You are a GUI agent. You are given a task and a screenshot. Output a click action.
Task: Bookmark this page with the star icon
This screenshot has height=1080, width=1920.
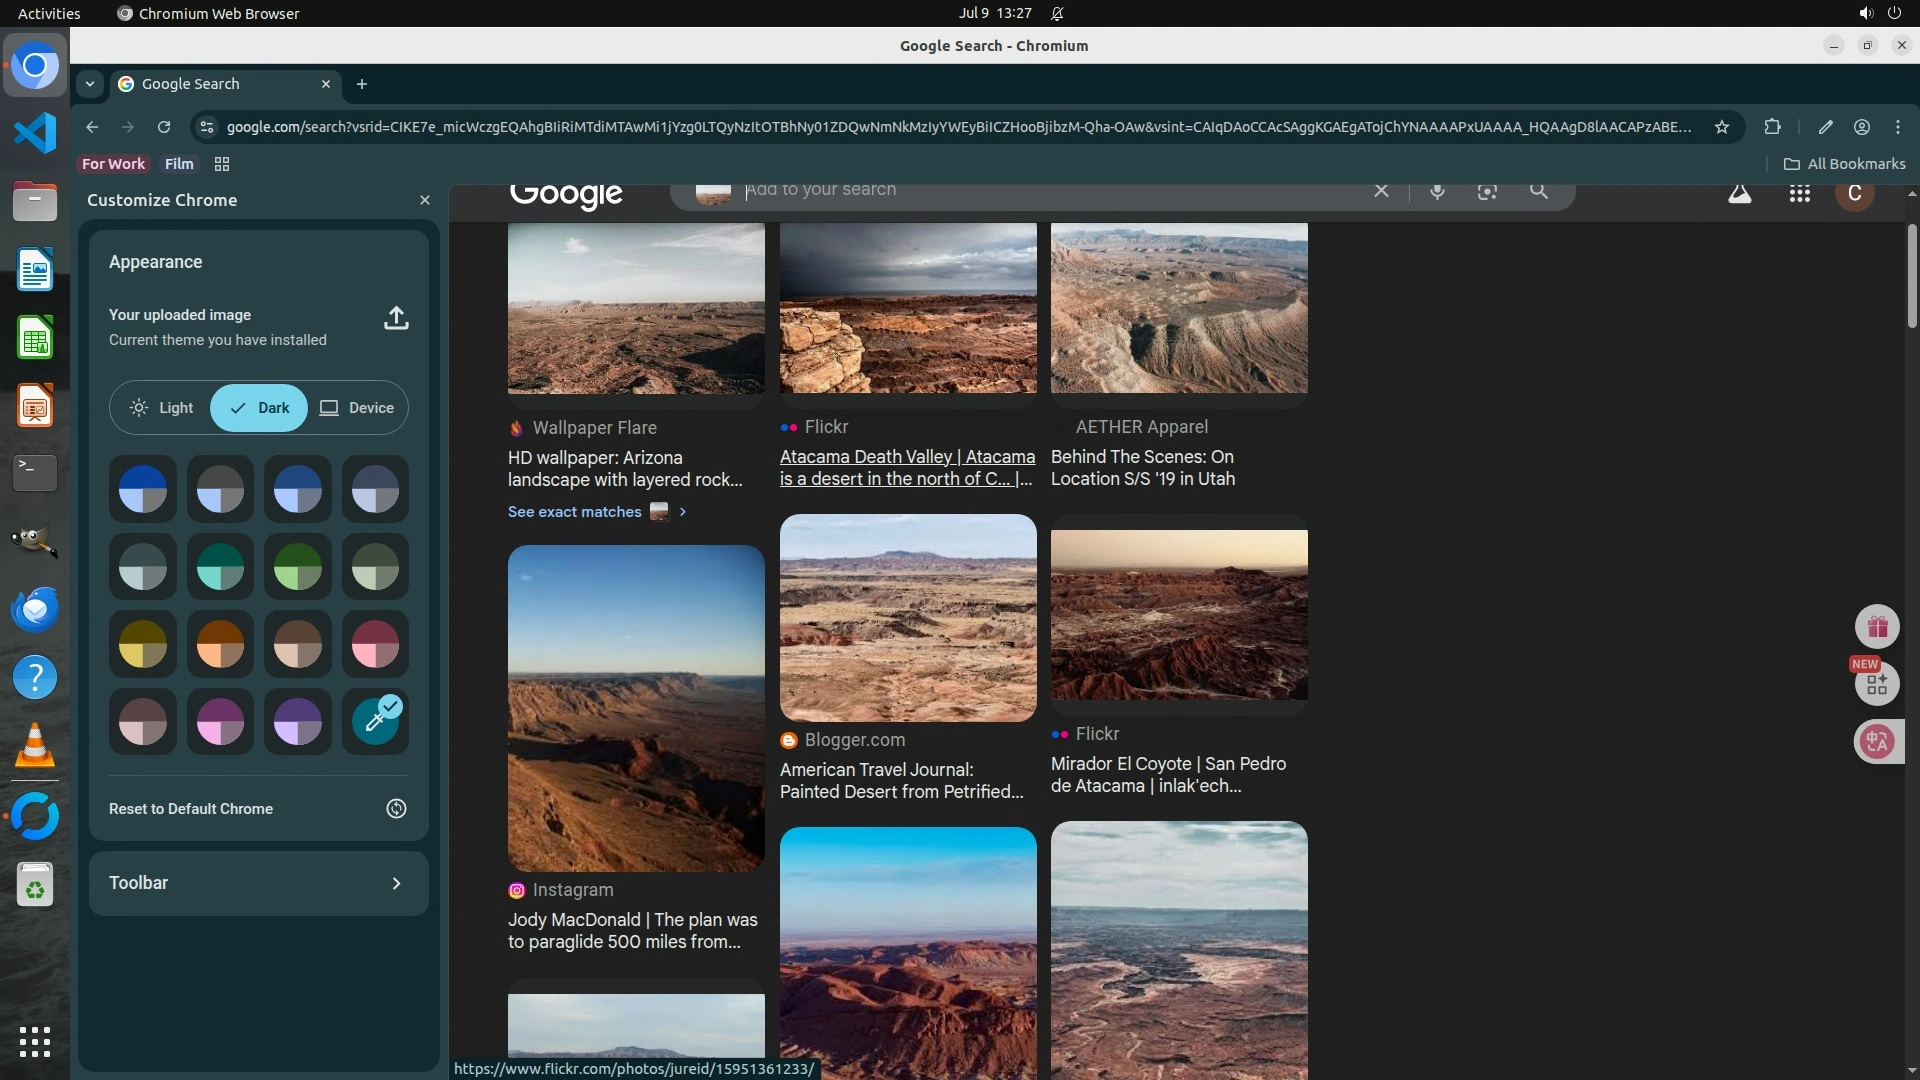tap(1721, 127)
